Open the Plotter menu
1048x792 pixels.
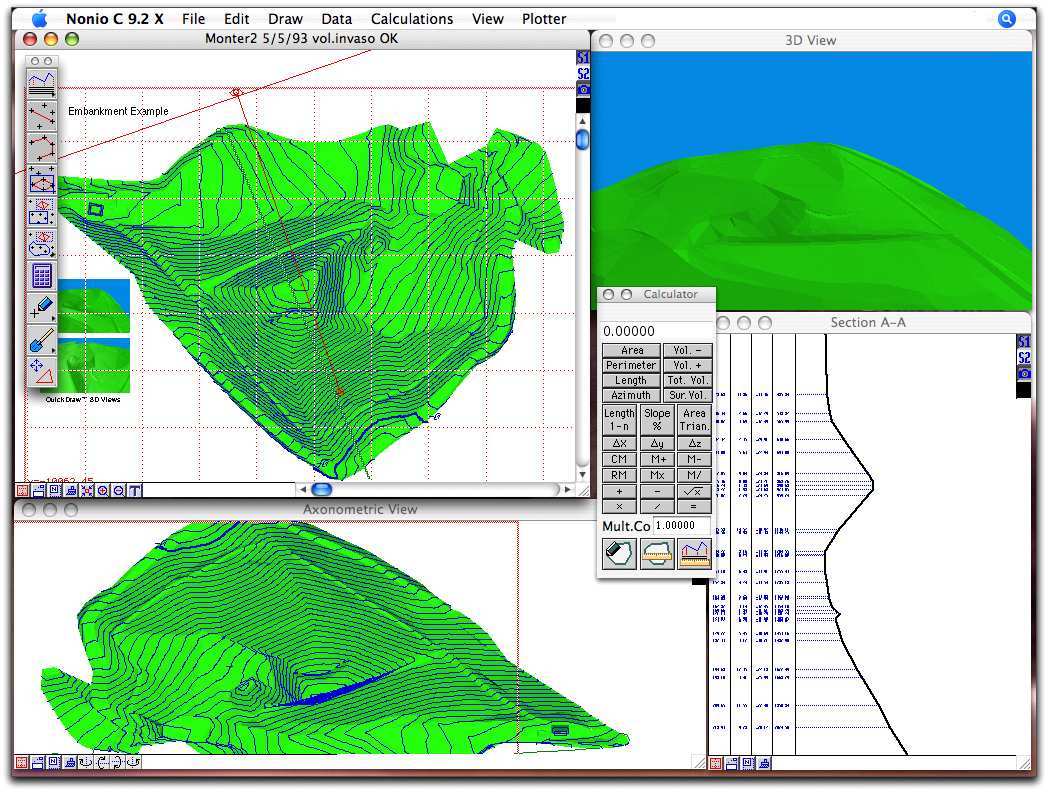[x=544, y=19]
